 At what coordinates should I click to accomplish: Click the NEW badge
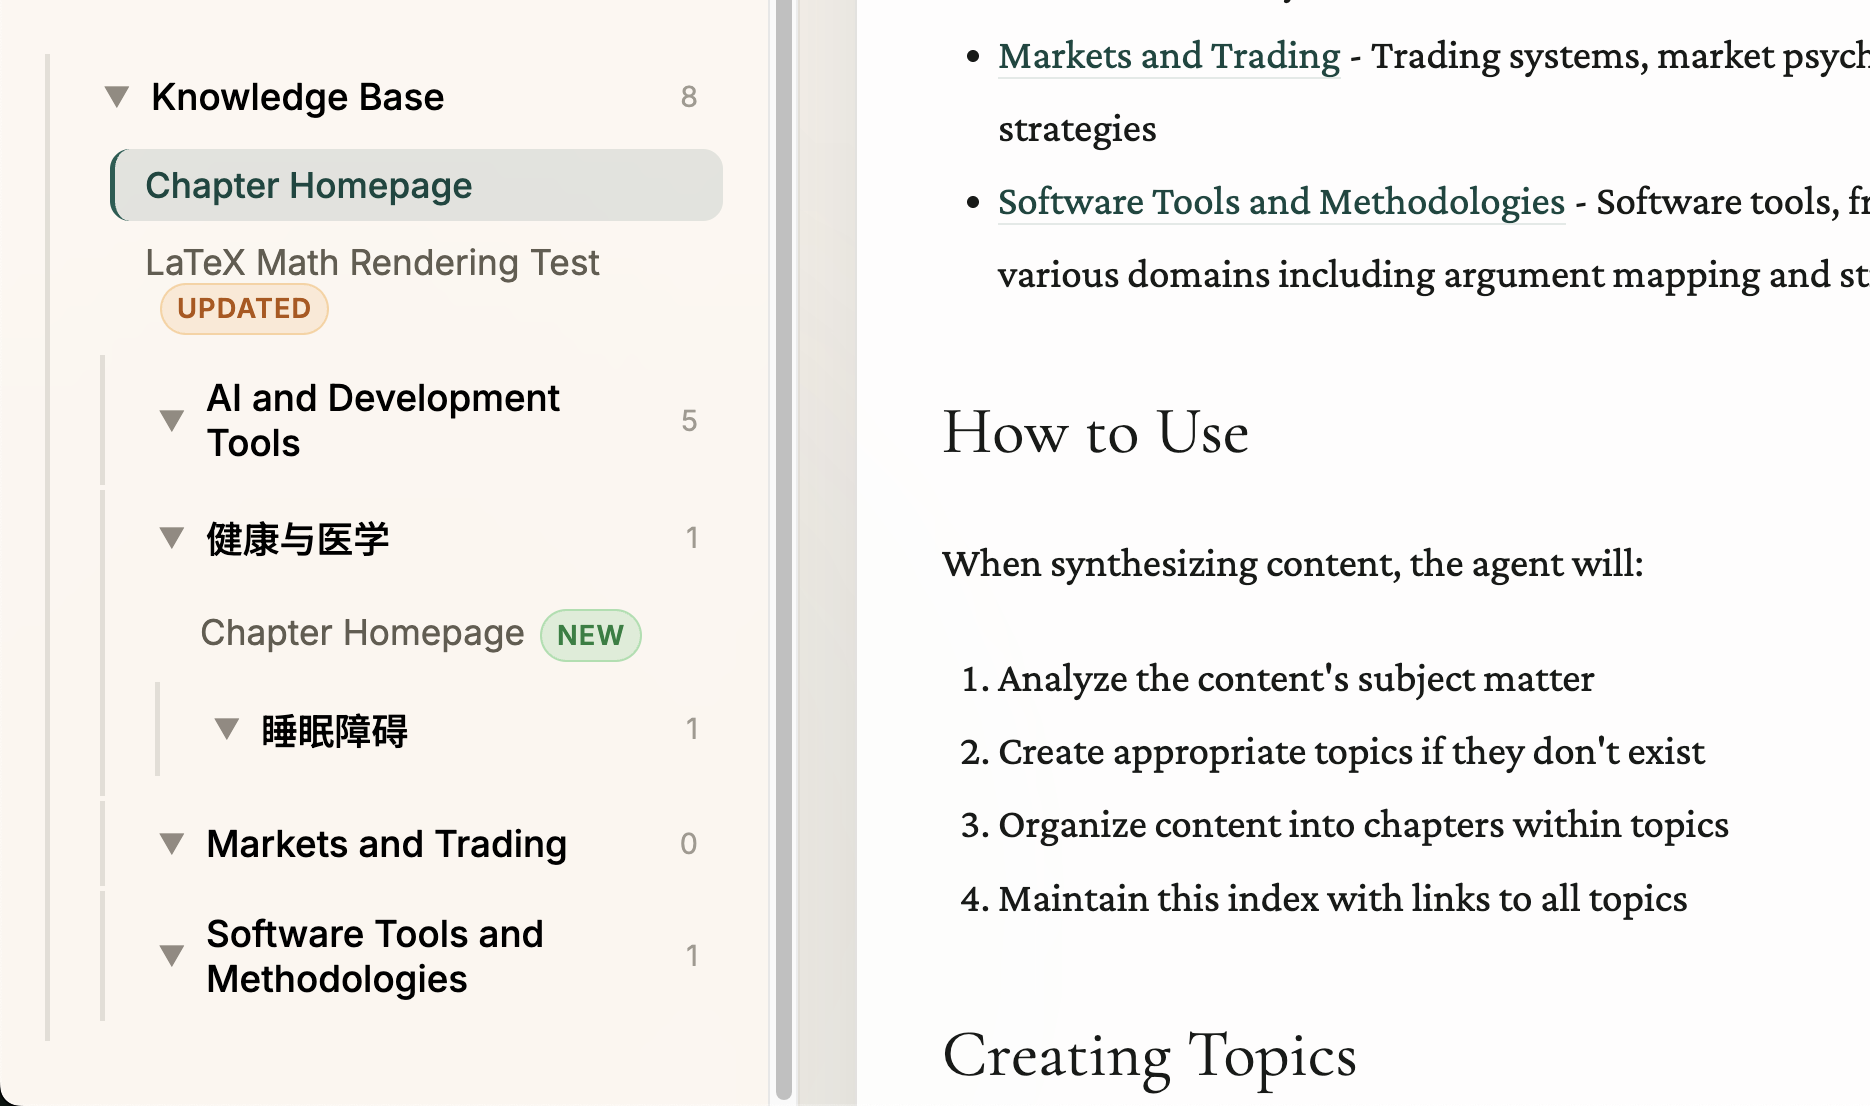590,635
